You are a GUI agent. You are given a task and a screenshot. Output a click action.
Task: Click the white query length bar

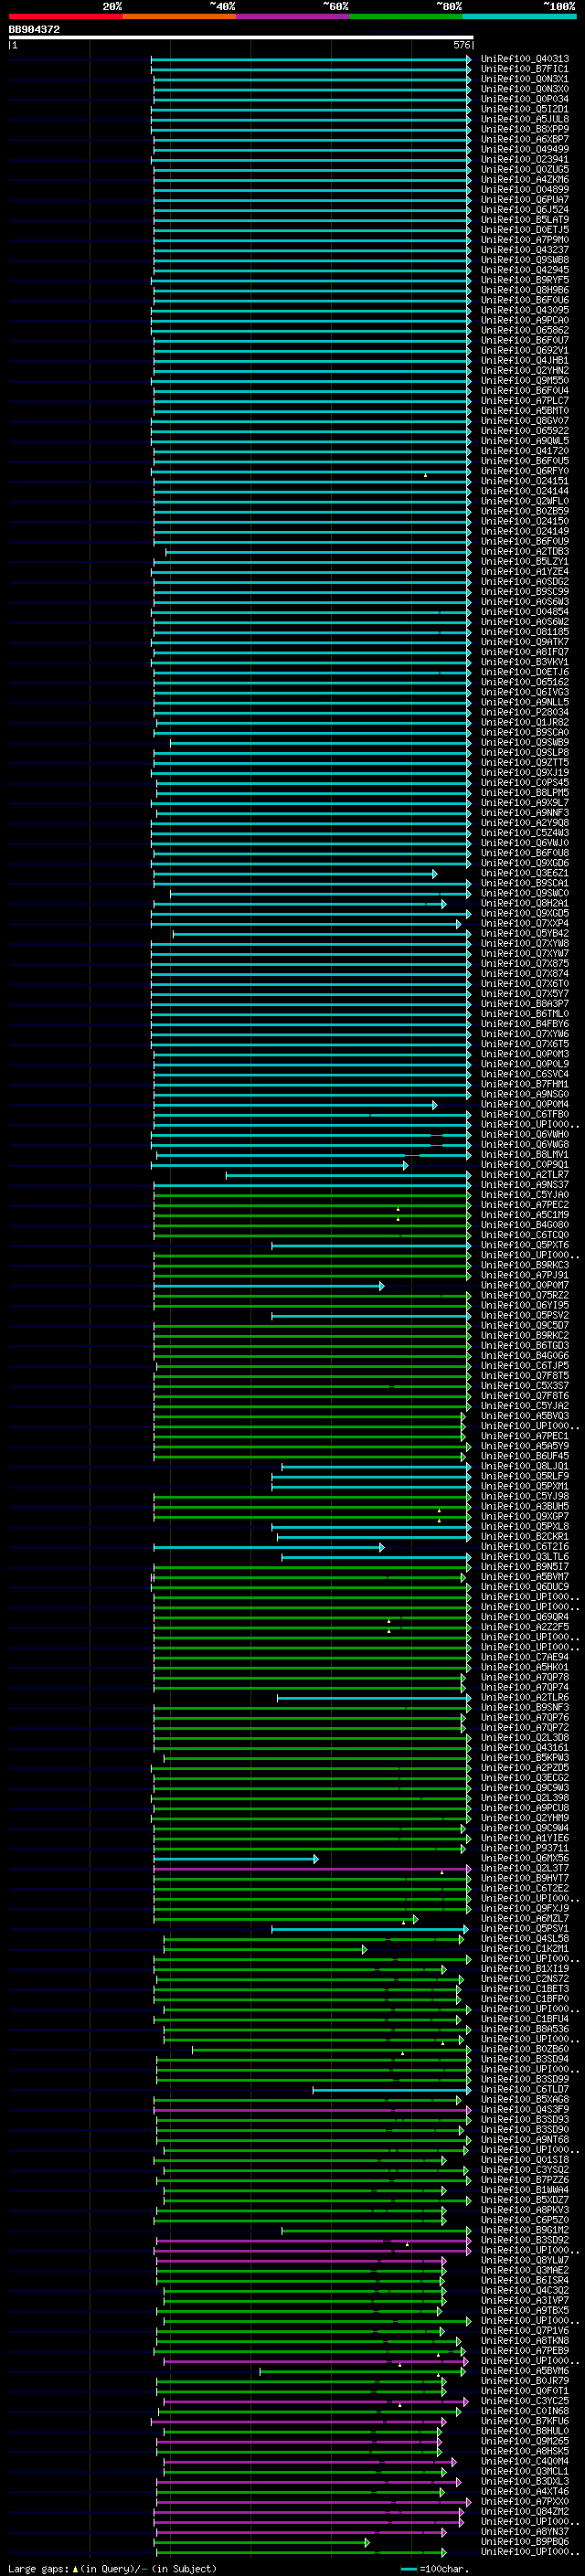[x=240, y=37]
